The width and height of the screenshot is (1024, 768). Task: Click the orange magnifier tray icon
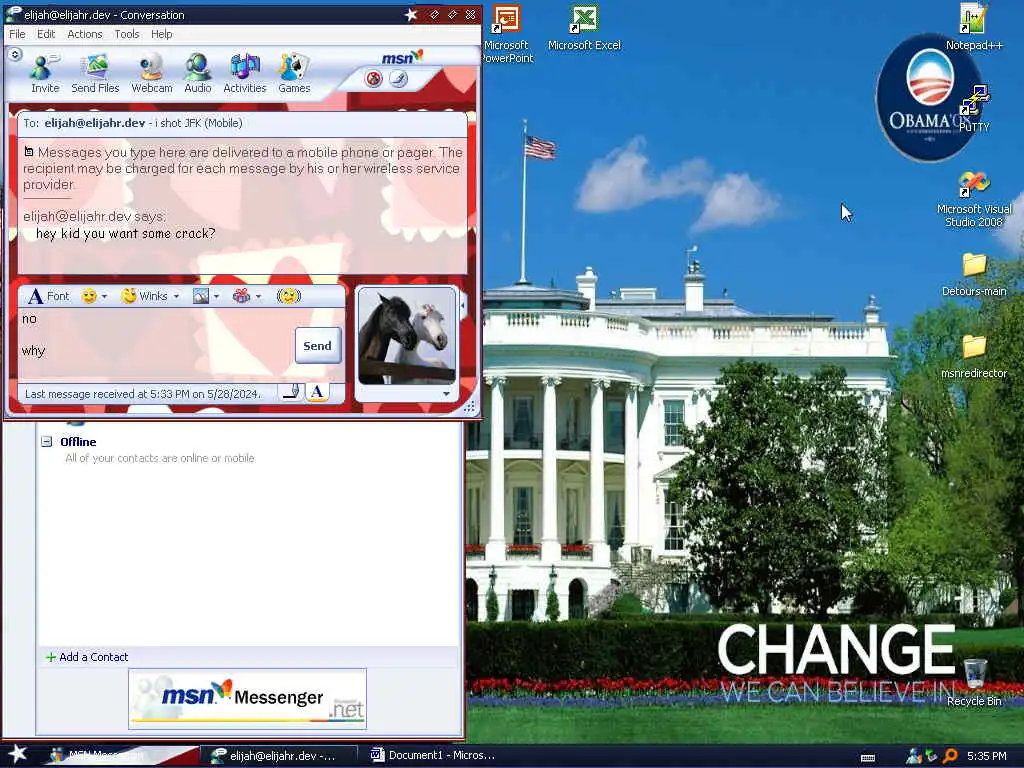tap(950, 756)
